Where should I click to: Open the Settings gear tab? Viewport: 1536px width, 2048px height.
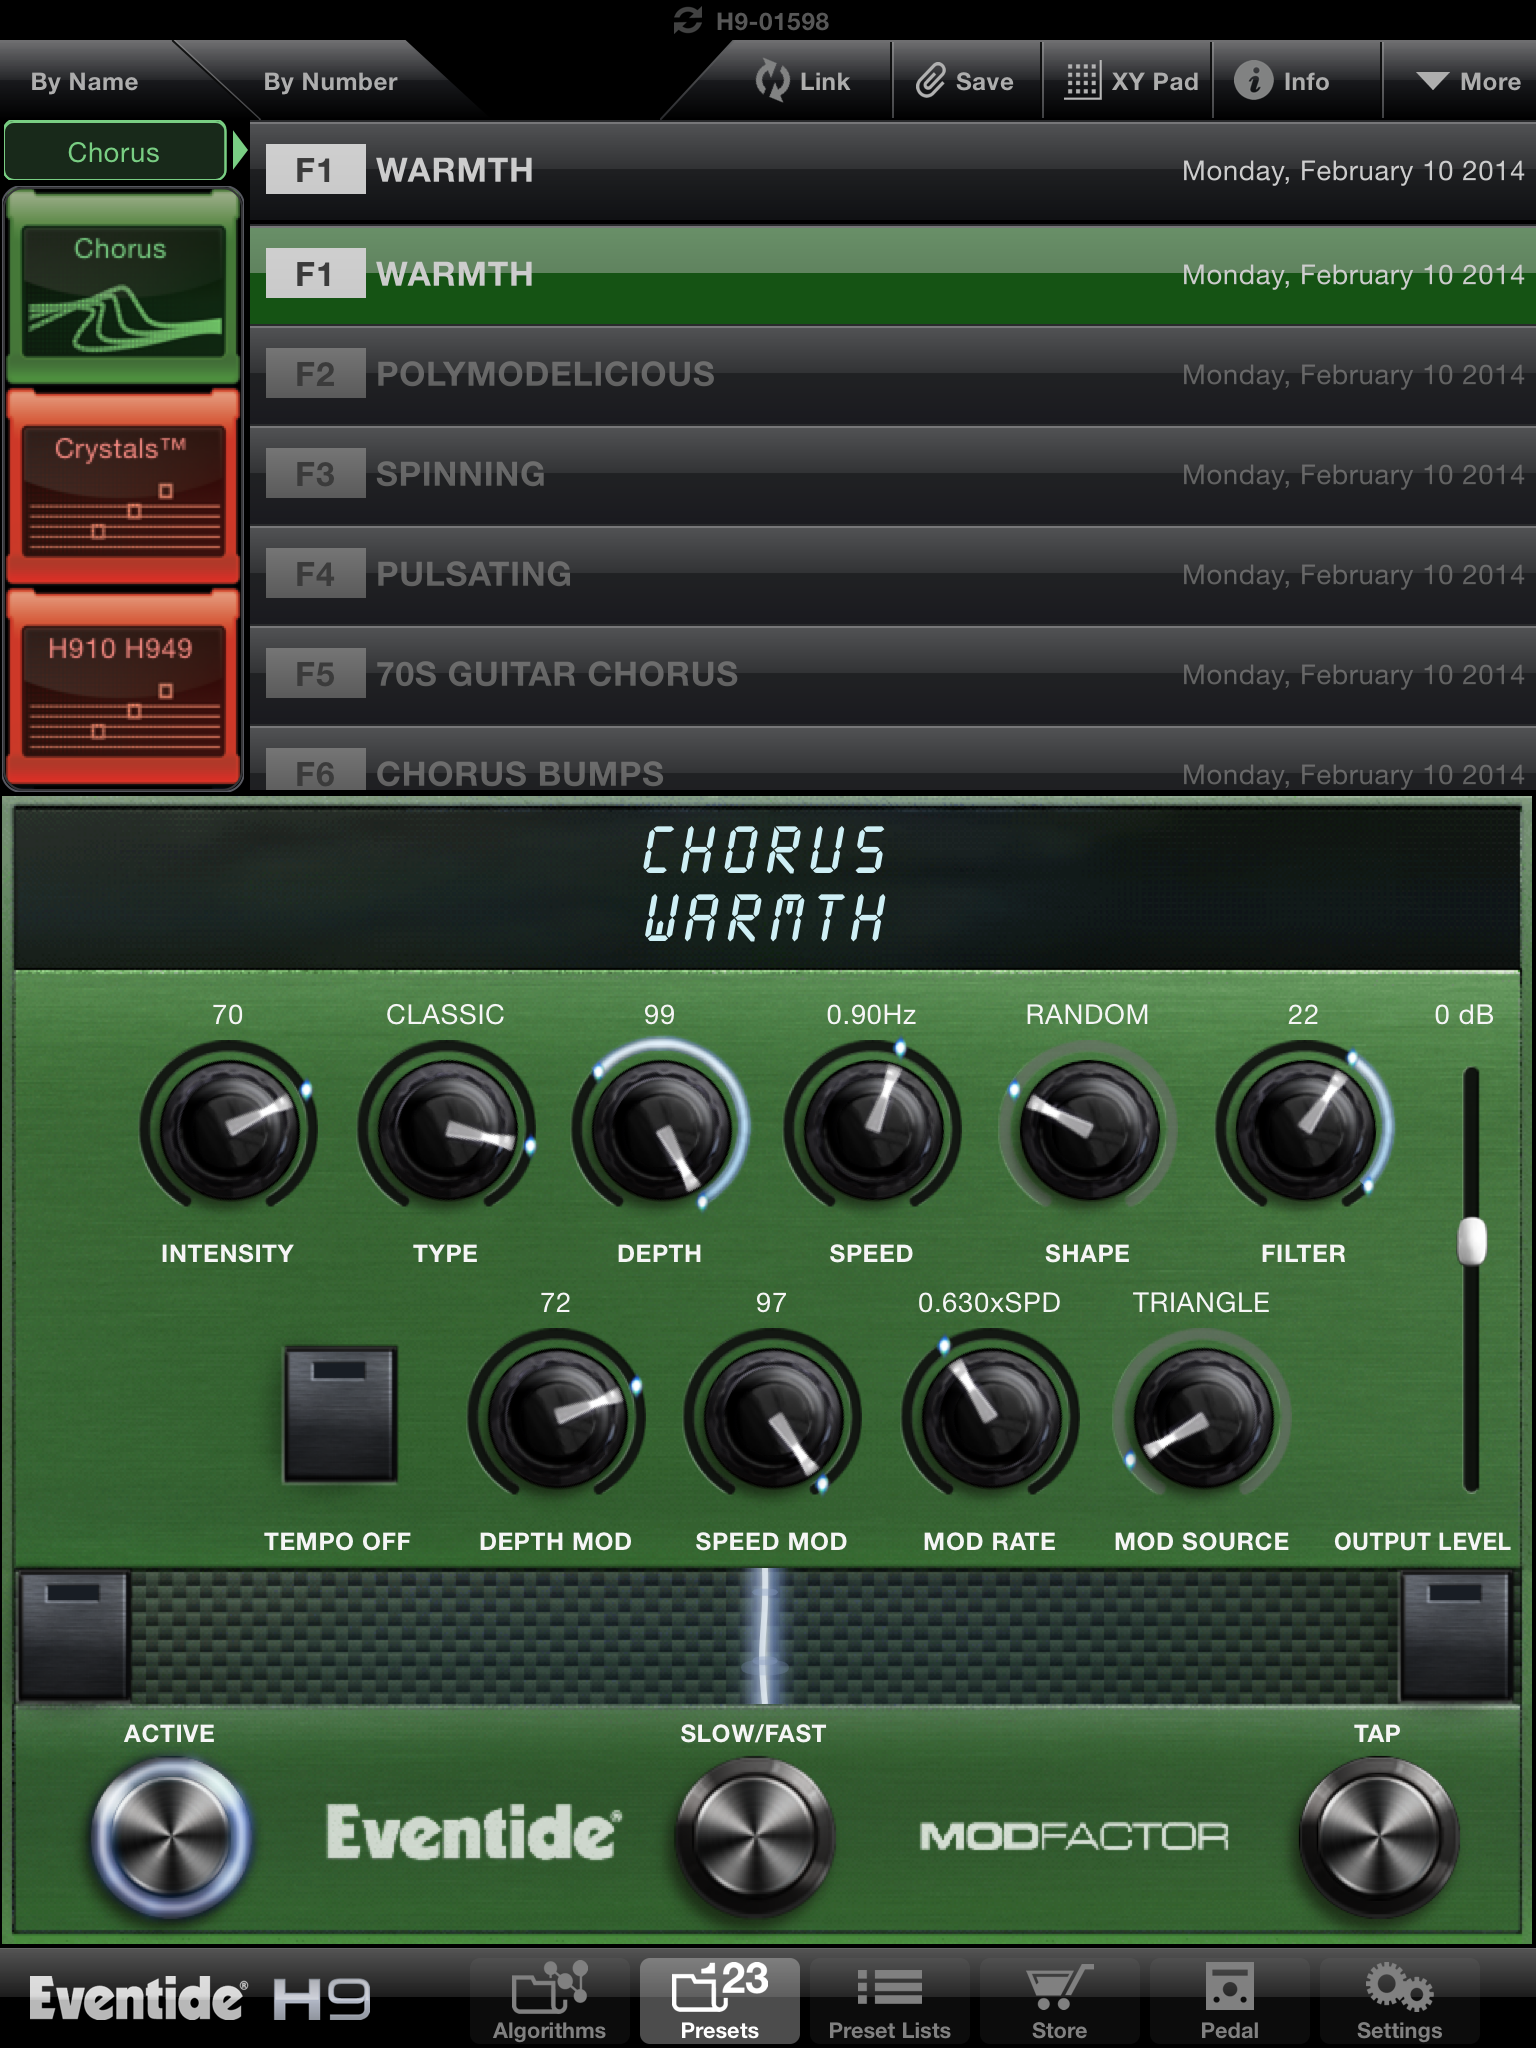coord(1400,2001)
